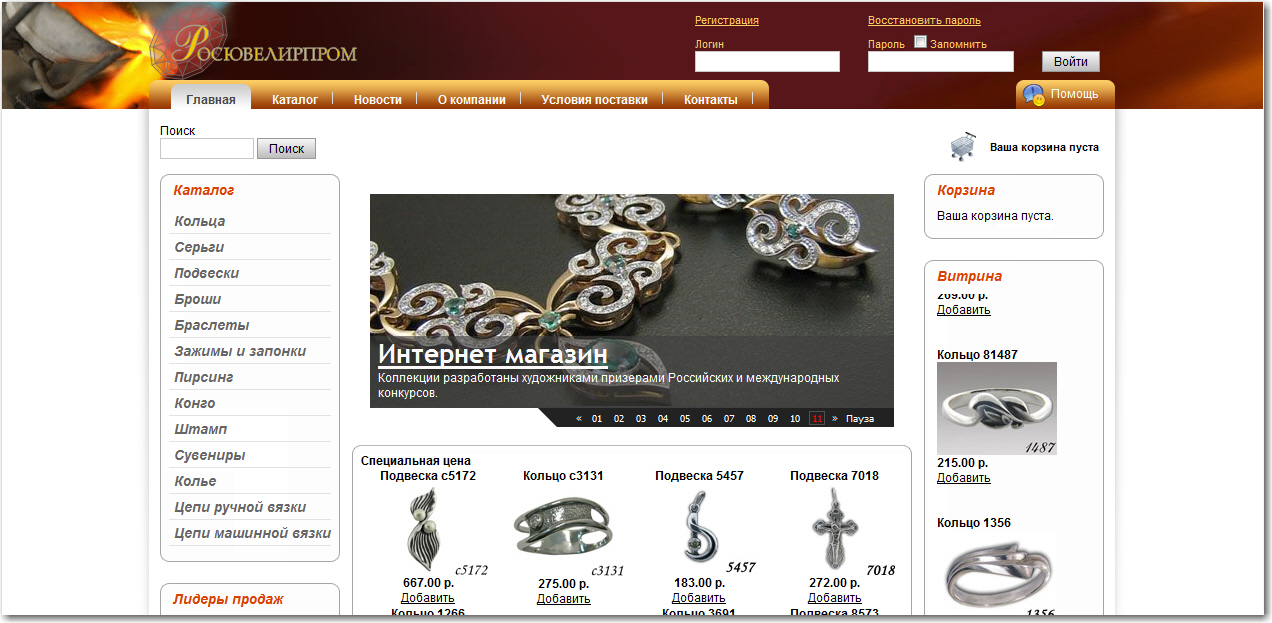Advance slideshow with right arrows

(835, 419)
